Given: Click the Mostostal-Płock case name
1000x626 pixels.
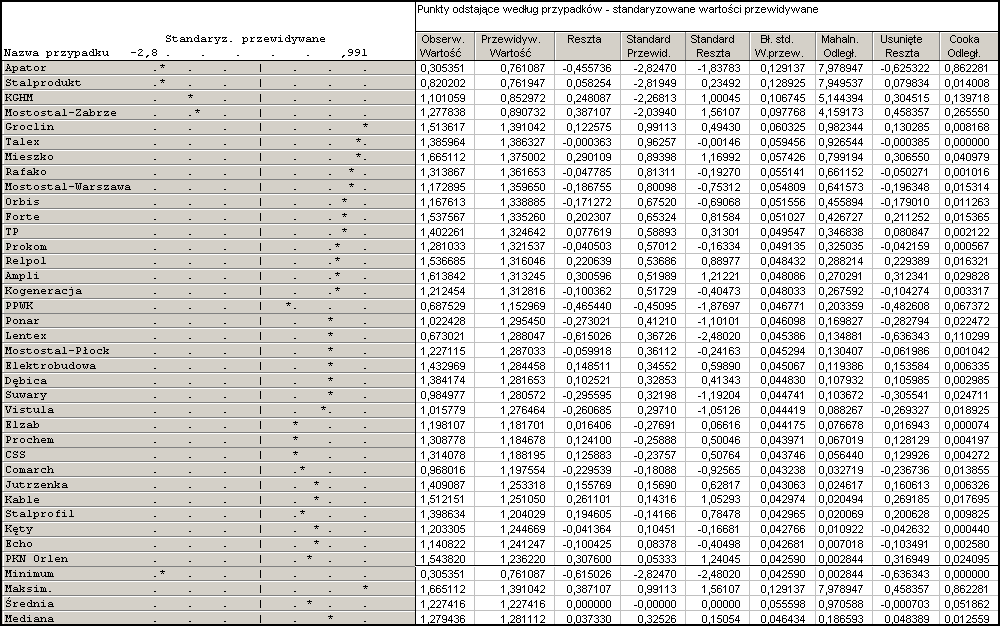Looking at the screenshot, I should click(x=57, y=351).
